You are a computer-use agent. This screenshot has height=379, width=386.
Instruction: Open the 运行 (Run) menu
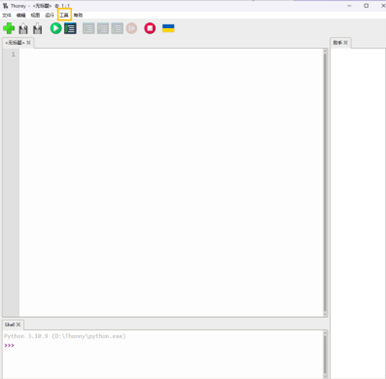point(50,15)
